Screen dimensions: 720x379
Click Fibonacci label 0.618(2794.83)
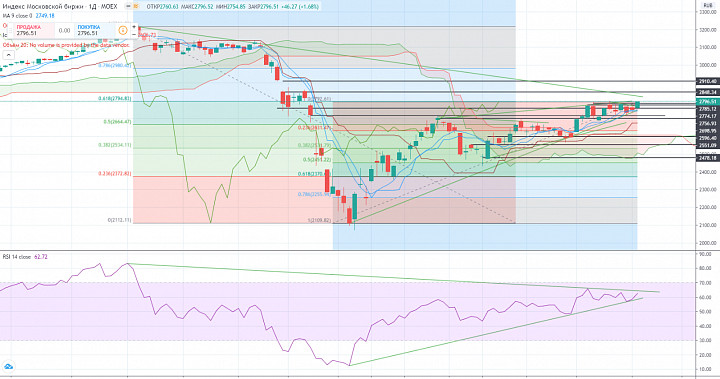coord(114,99)
